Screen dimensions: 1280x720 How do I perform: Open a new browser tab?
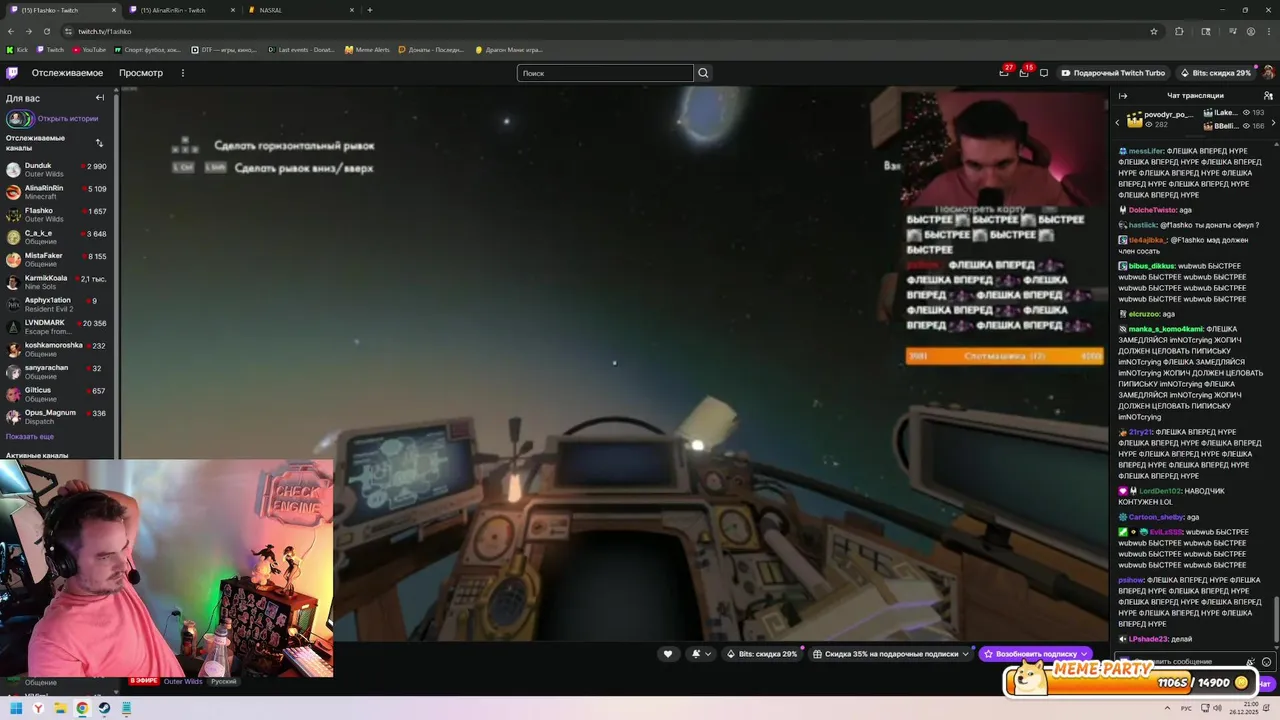370,10
